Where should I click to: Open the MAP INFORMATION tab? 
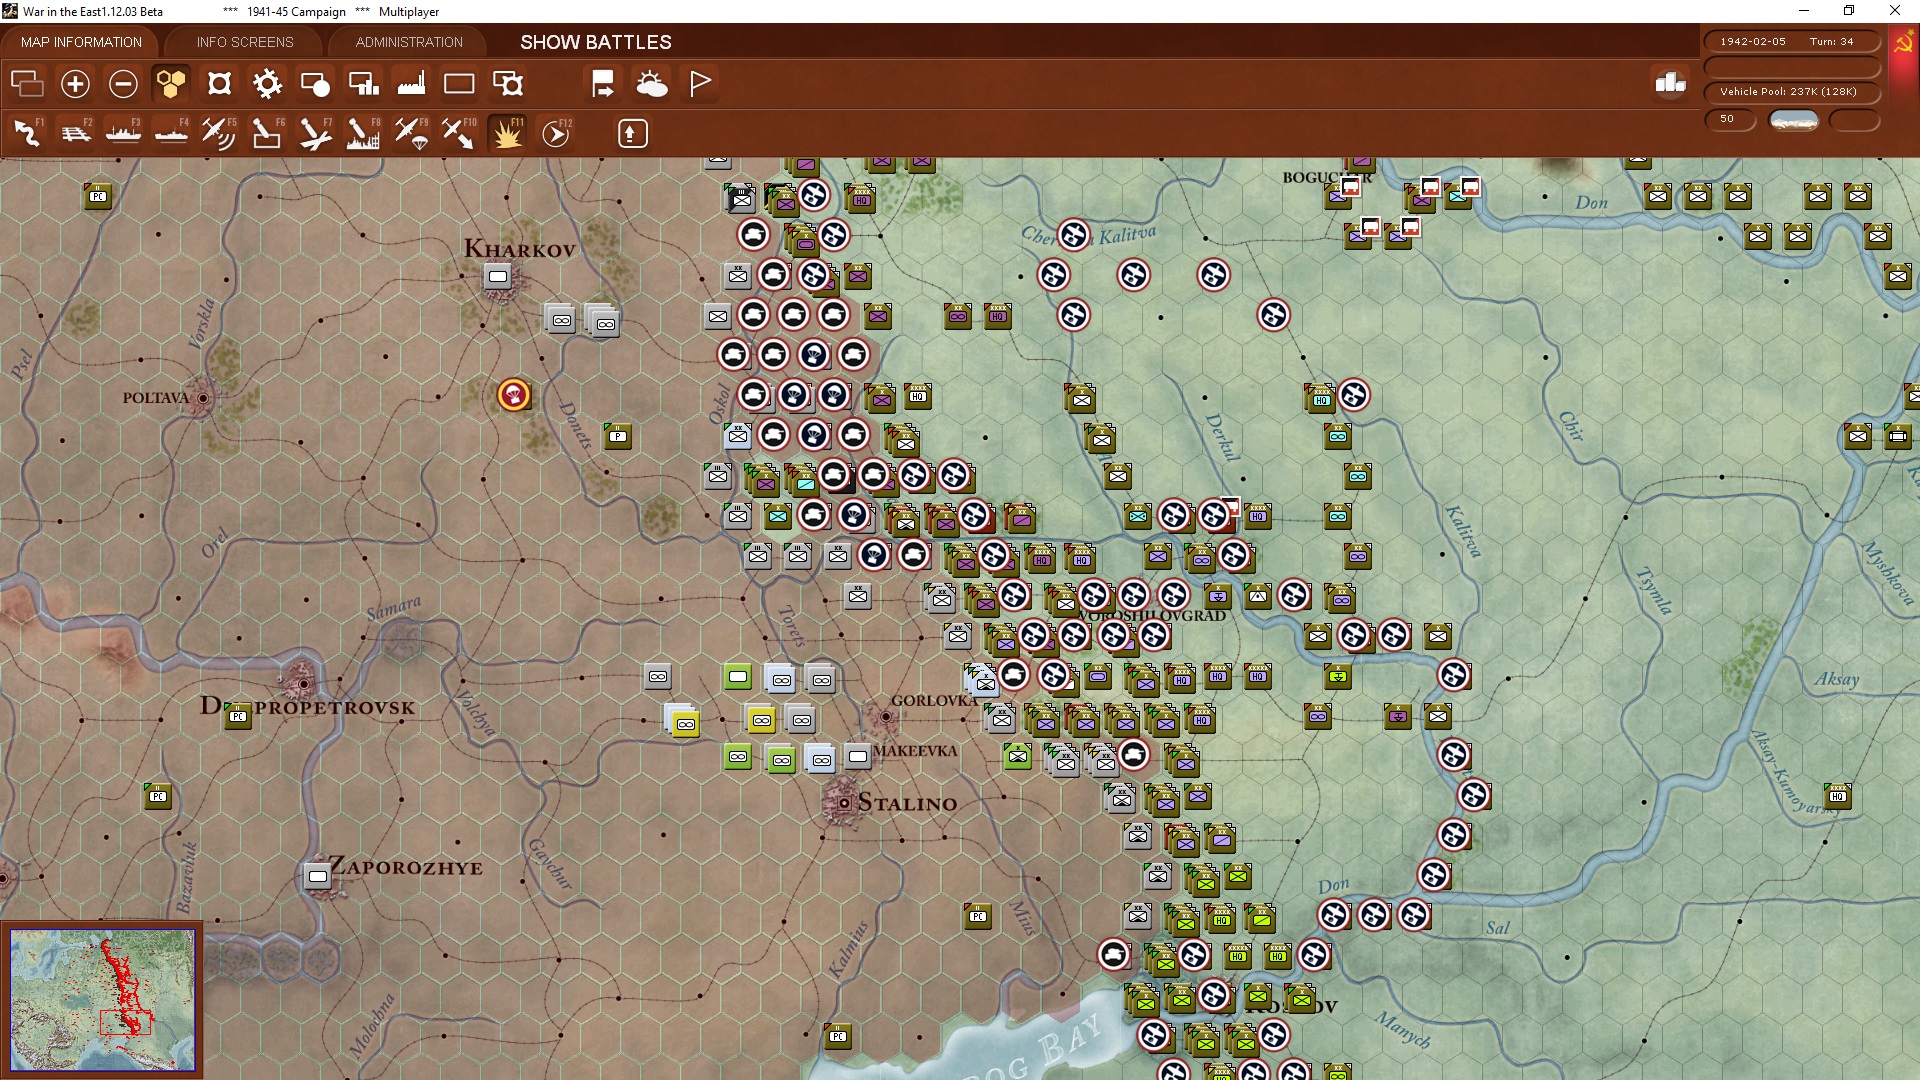coord(81,42)
